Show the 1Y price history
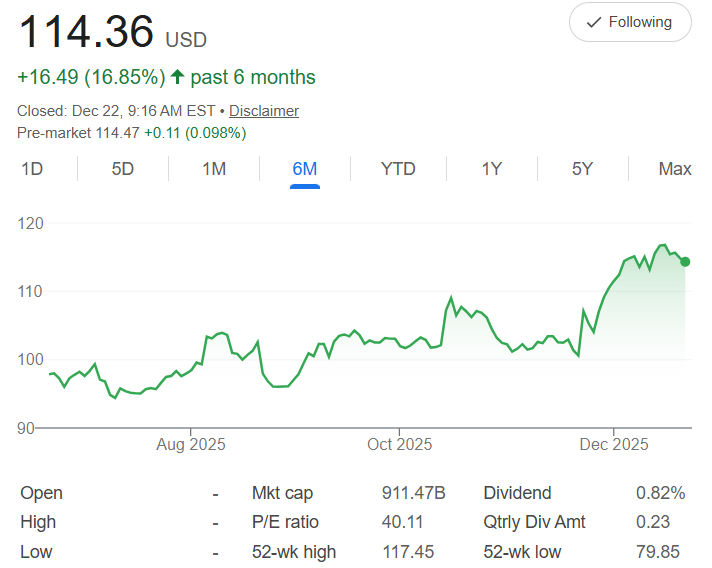 tap(491, 169)
